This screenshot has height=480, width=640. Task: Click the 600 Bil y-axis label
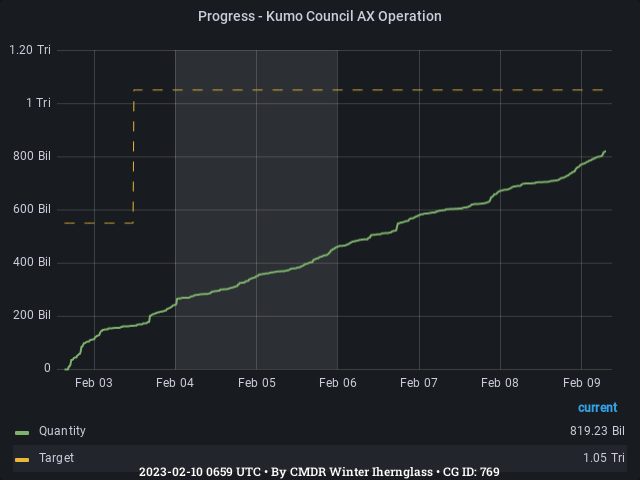[32, 209]
